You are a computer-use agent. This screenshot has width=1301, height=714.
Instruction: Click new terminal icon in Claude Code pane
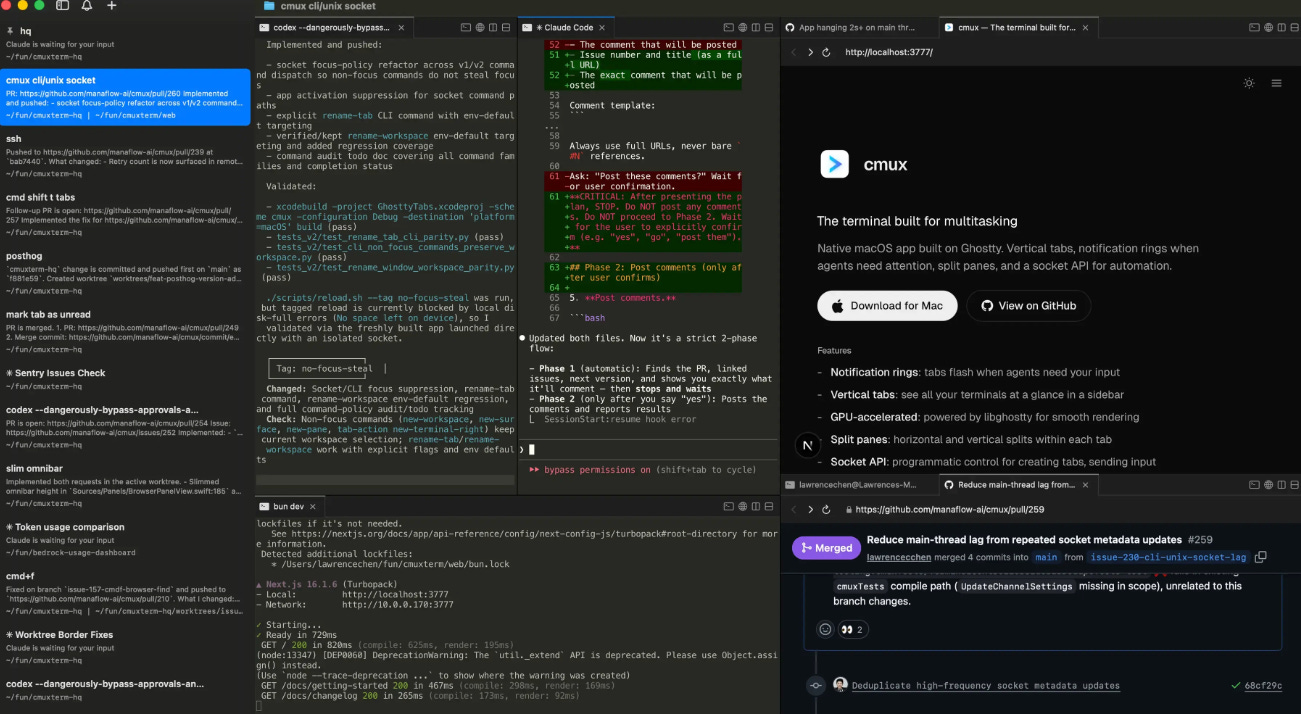(729, 28)
